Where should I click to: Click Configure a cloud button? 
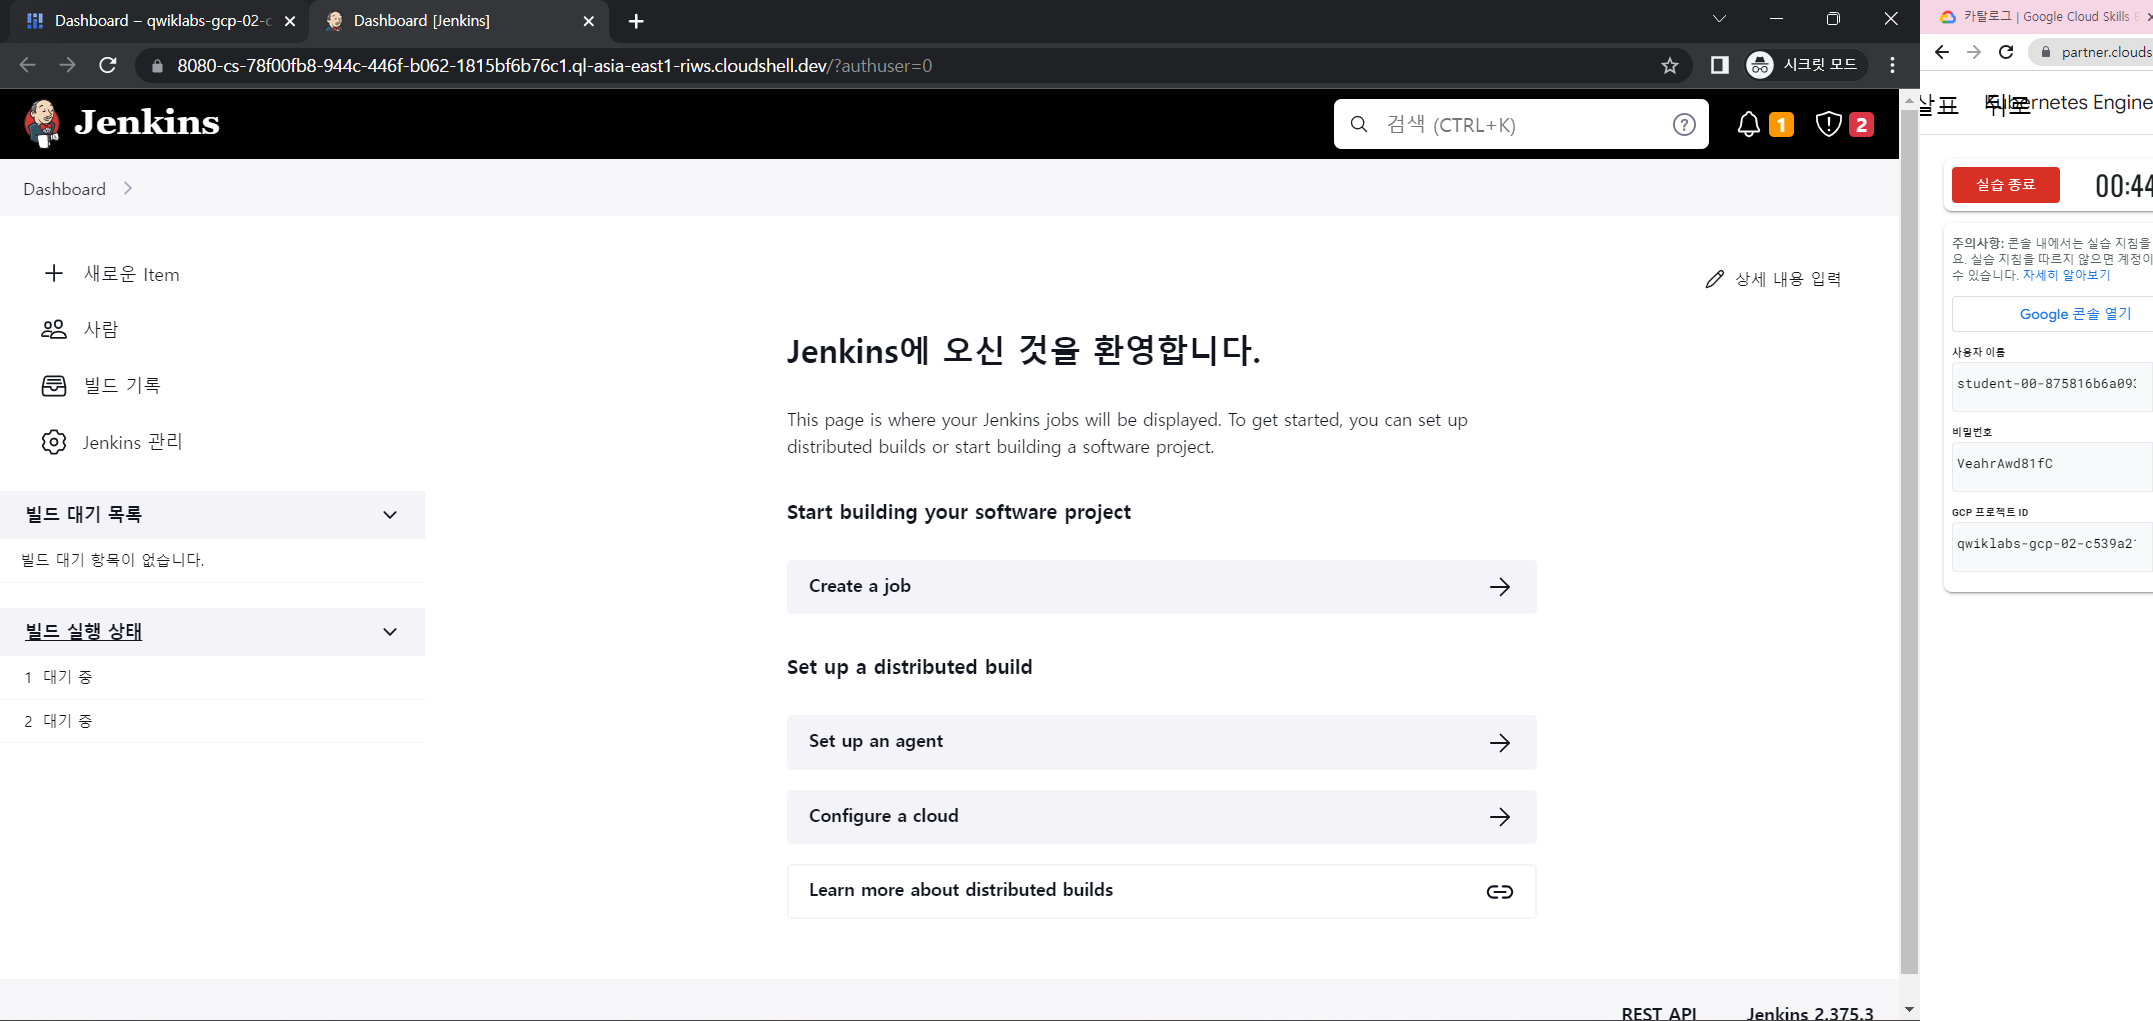1161,817
